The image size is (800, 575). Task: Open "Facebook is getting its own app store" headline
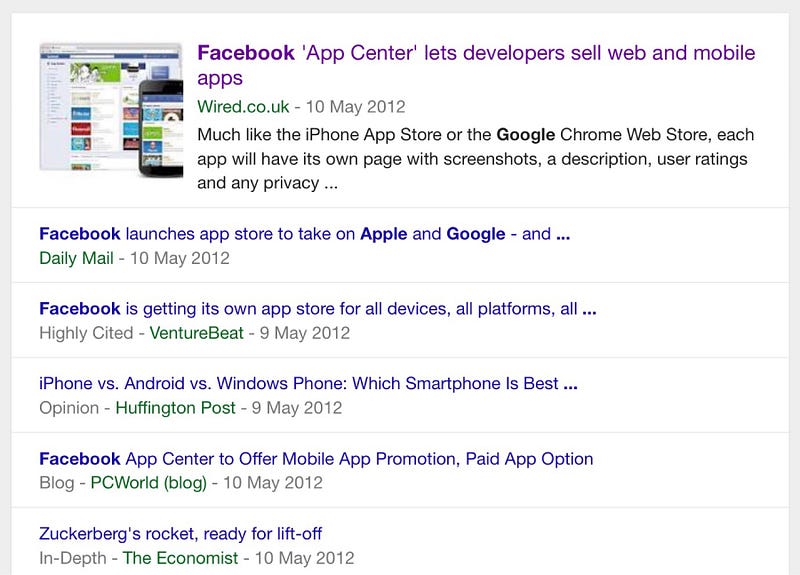point(318,309)
